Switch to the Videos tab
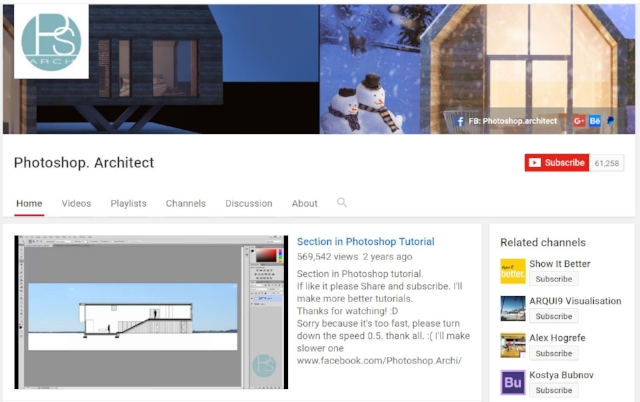Screen dimensions: 640x402 tap(76, 203)
